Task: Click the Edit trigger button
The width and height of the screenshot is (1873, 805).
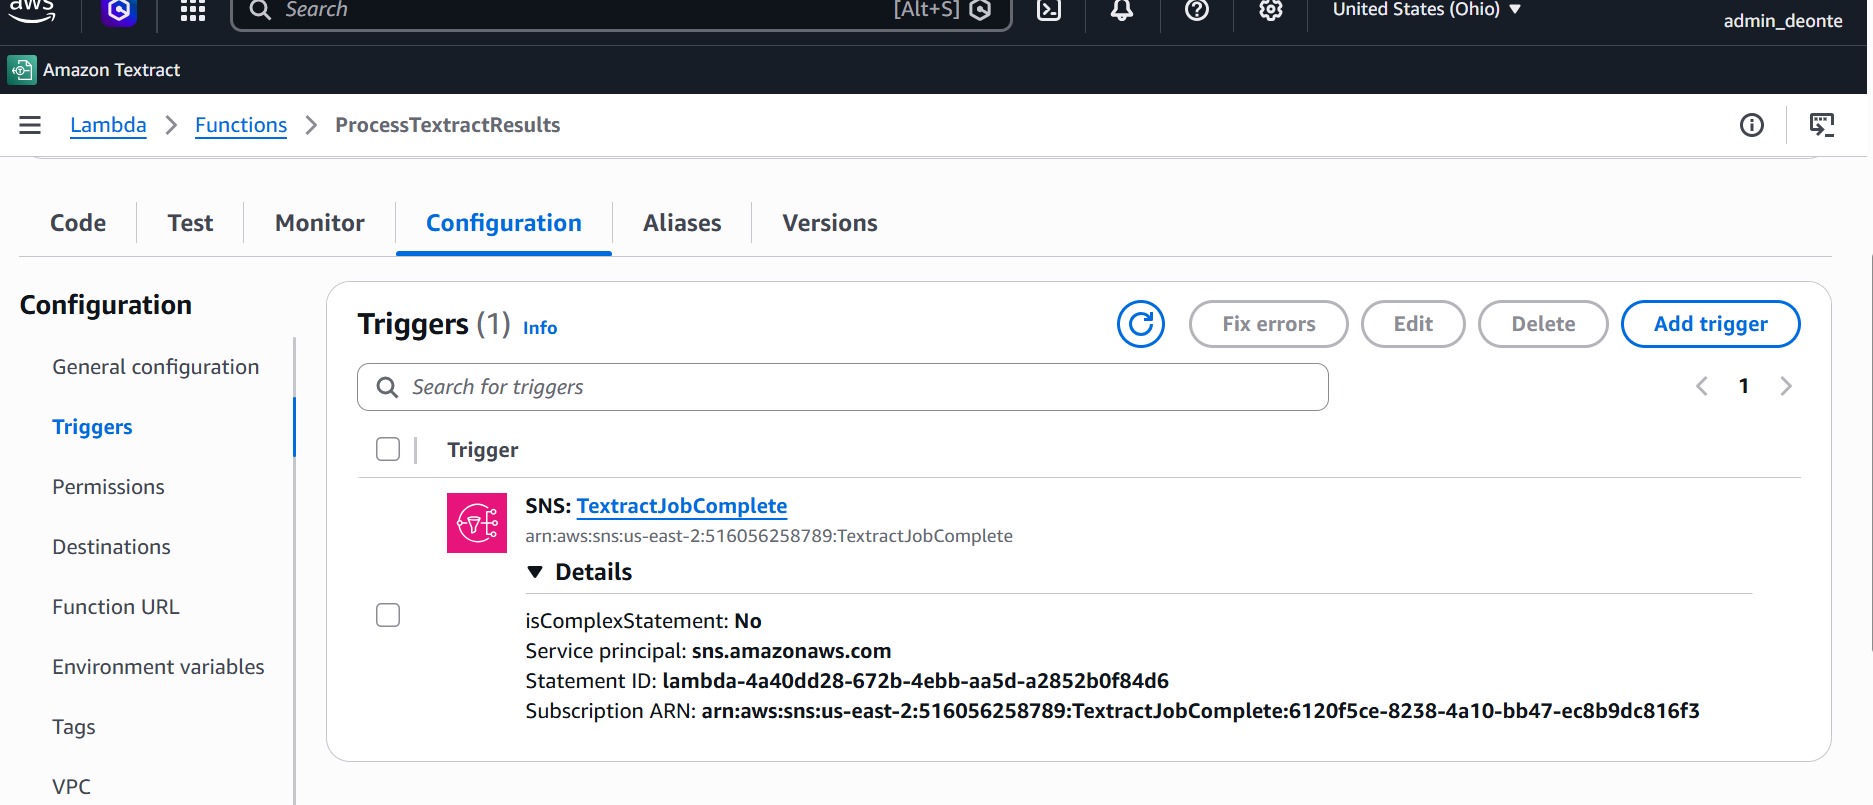Action: tap(1413, 324)
